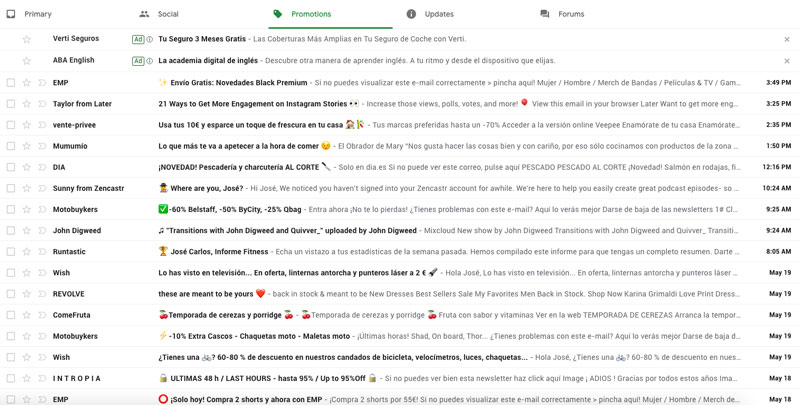The width and height of the screenshot is (800, 405).
Task: Click info icon beside Verti Seguros Ad badge
Action: pyautogui.click(x=150, y=40)
